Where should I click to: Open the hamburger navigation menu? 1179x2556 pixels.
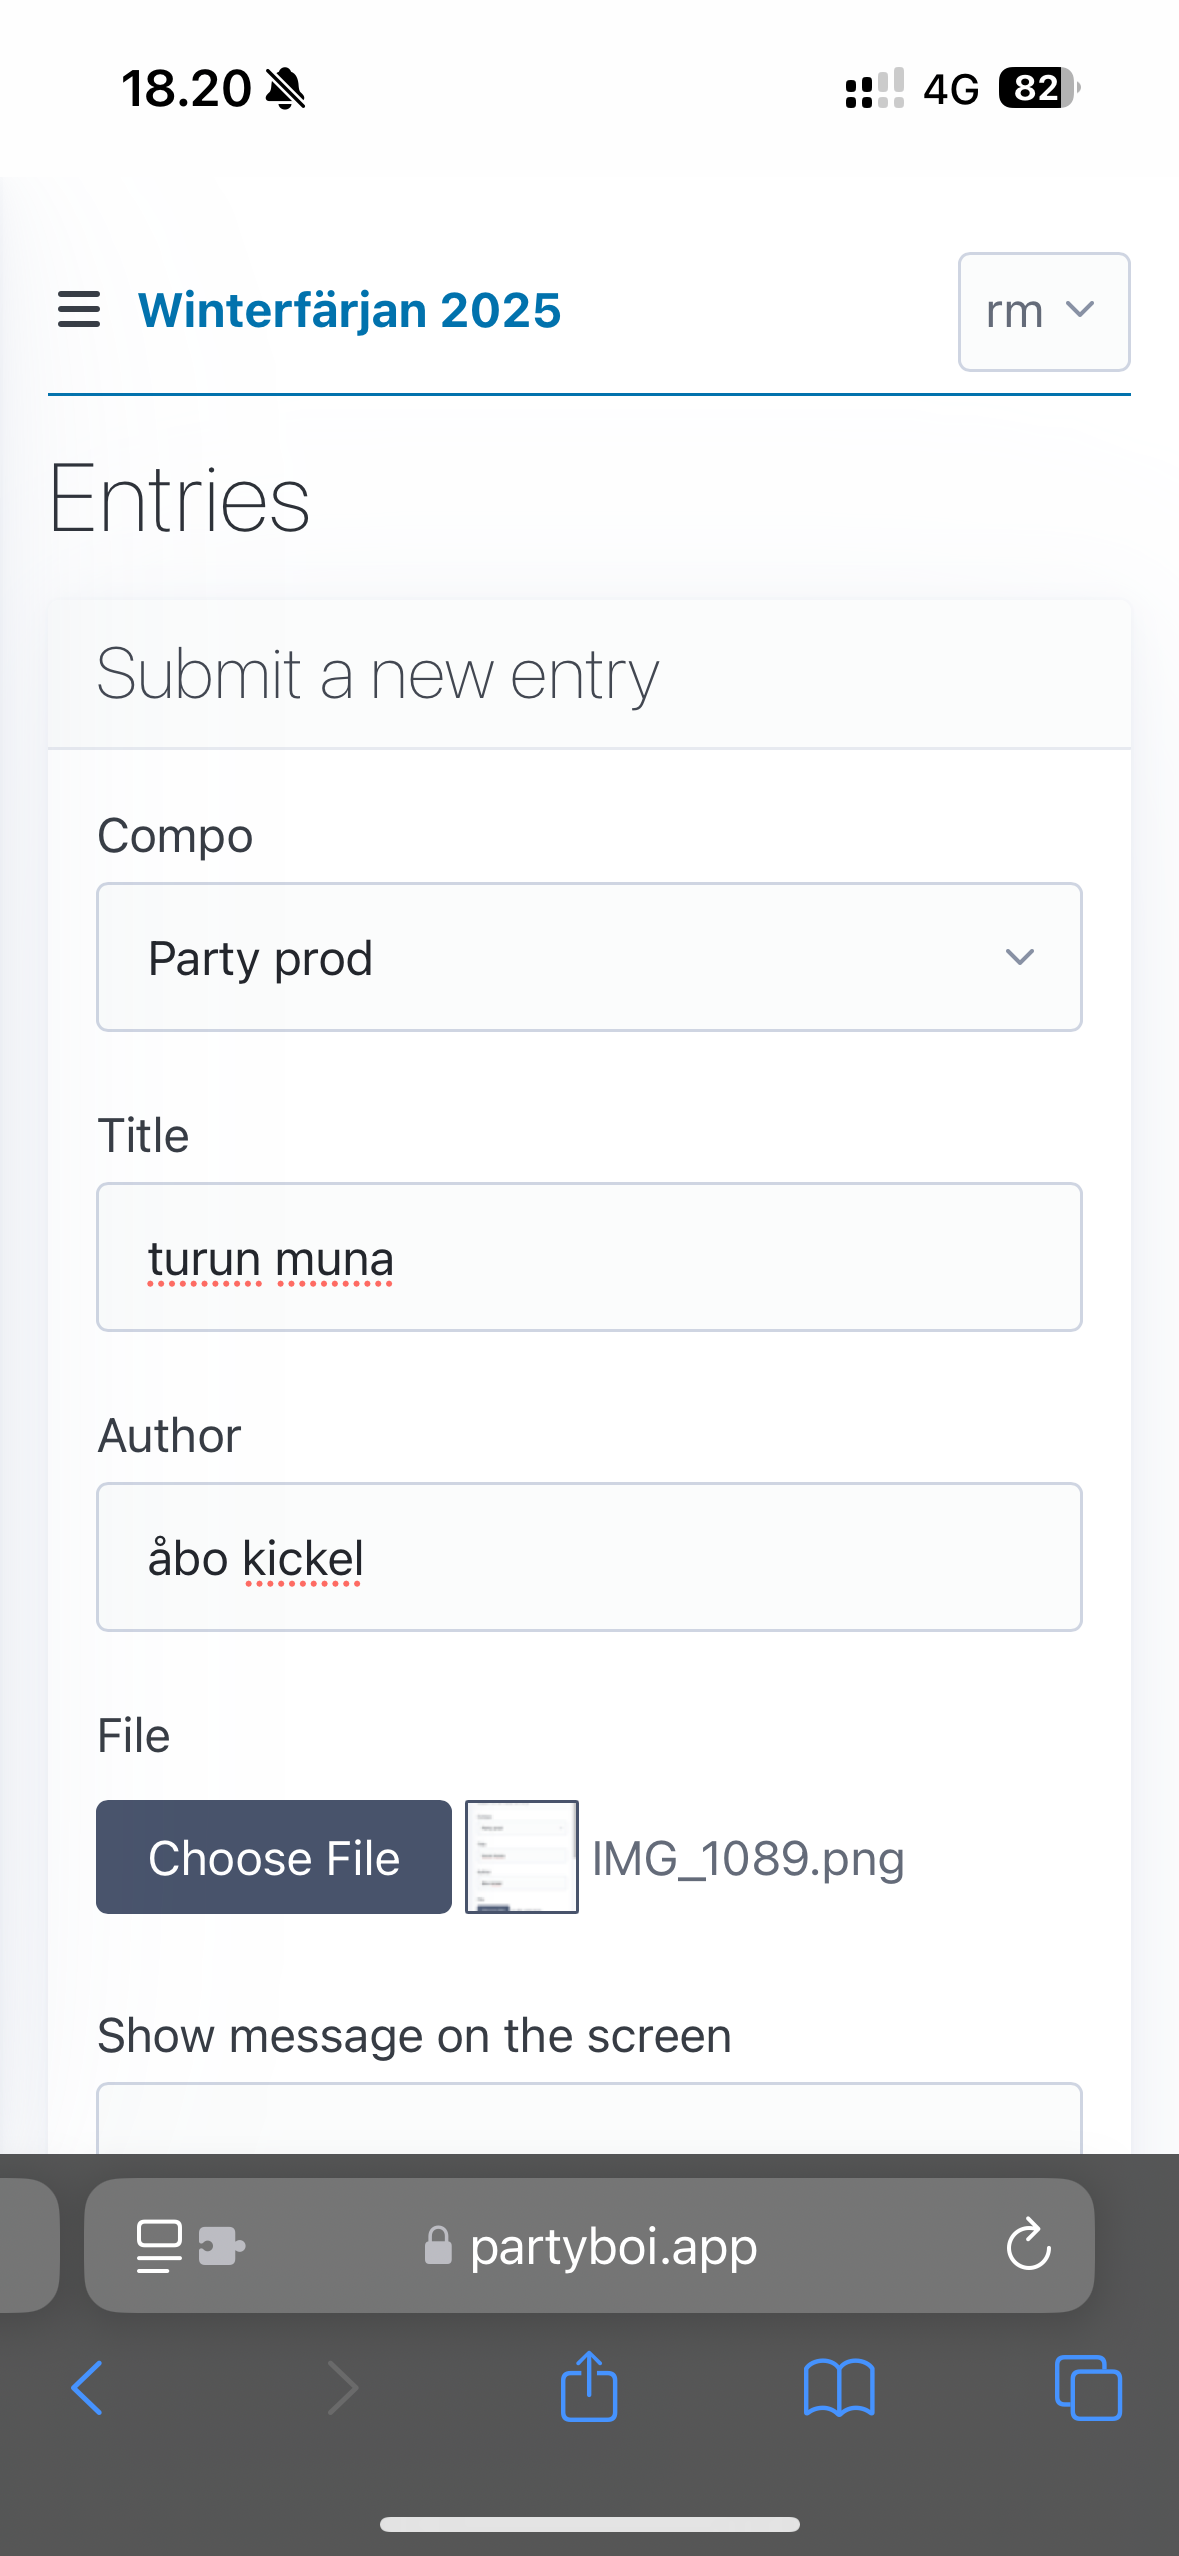pos(79,310)
